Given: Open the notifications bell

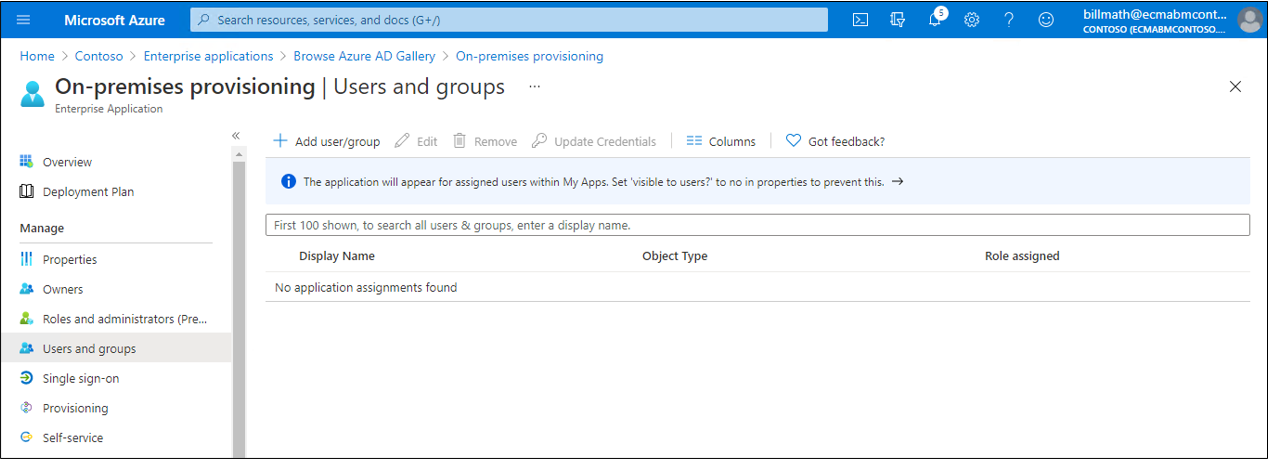Looking at the screenshot, I should pyautogui.click(x=935, y=20).
